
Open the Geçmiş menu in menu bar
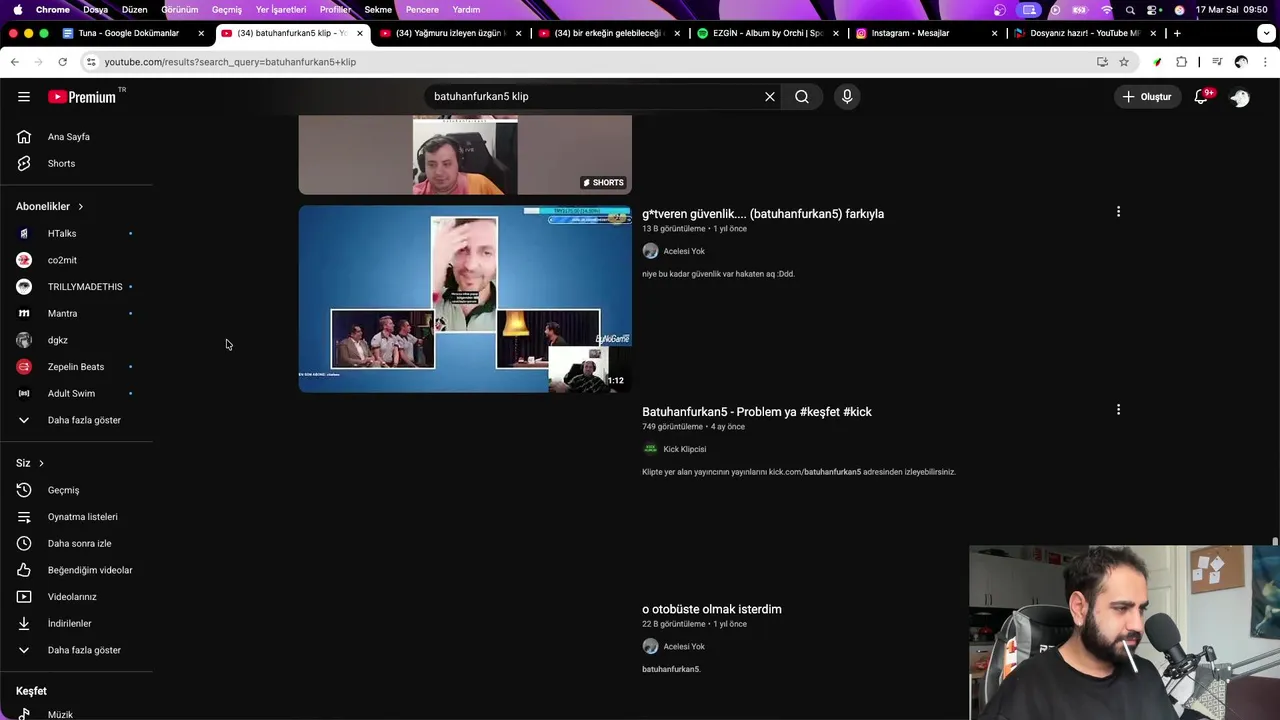click(x=227, y=10)
